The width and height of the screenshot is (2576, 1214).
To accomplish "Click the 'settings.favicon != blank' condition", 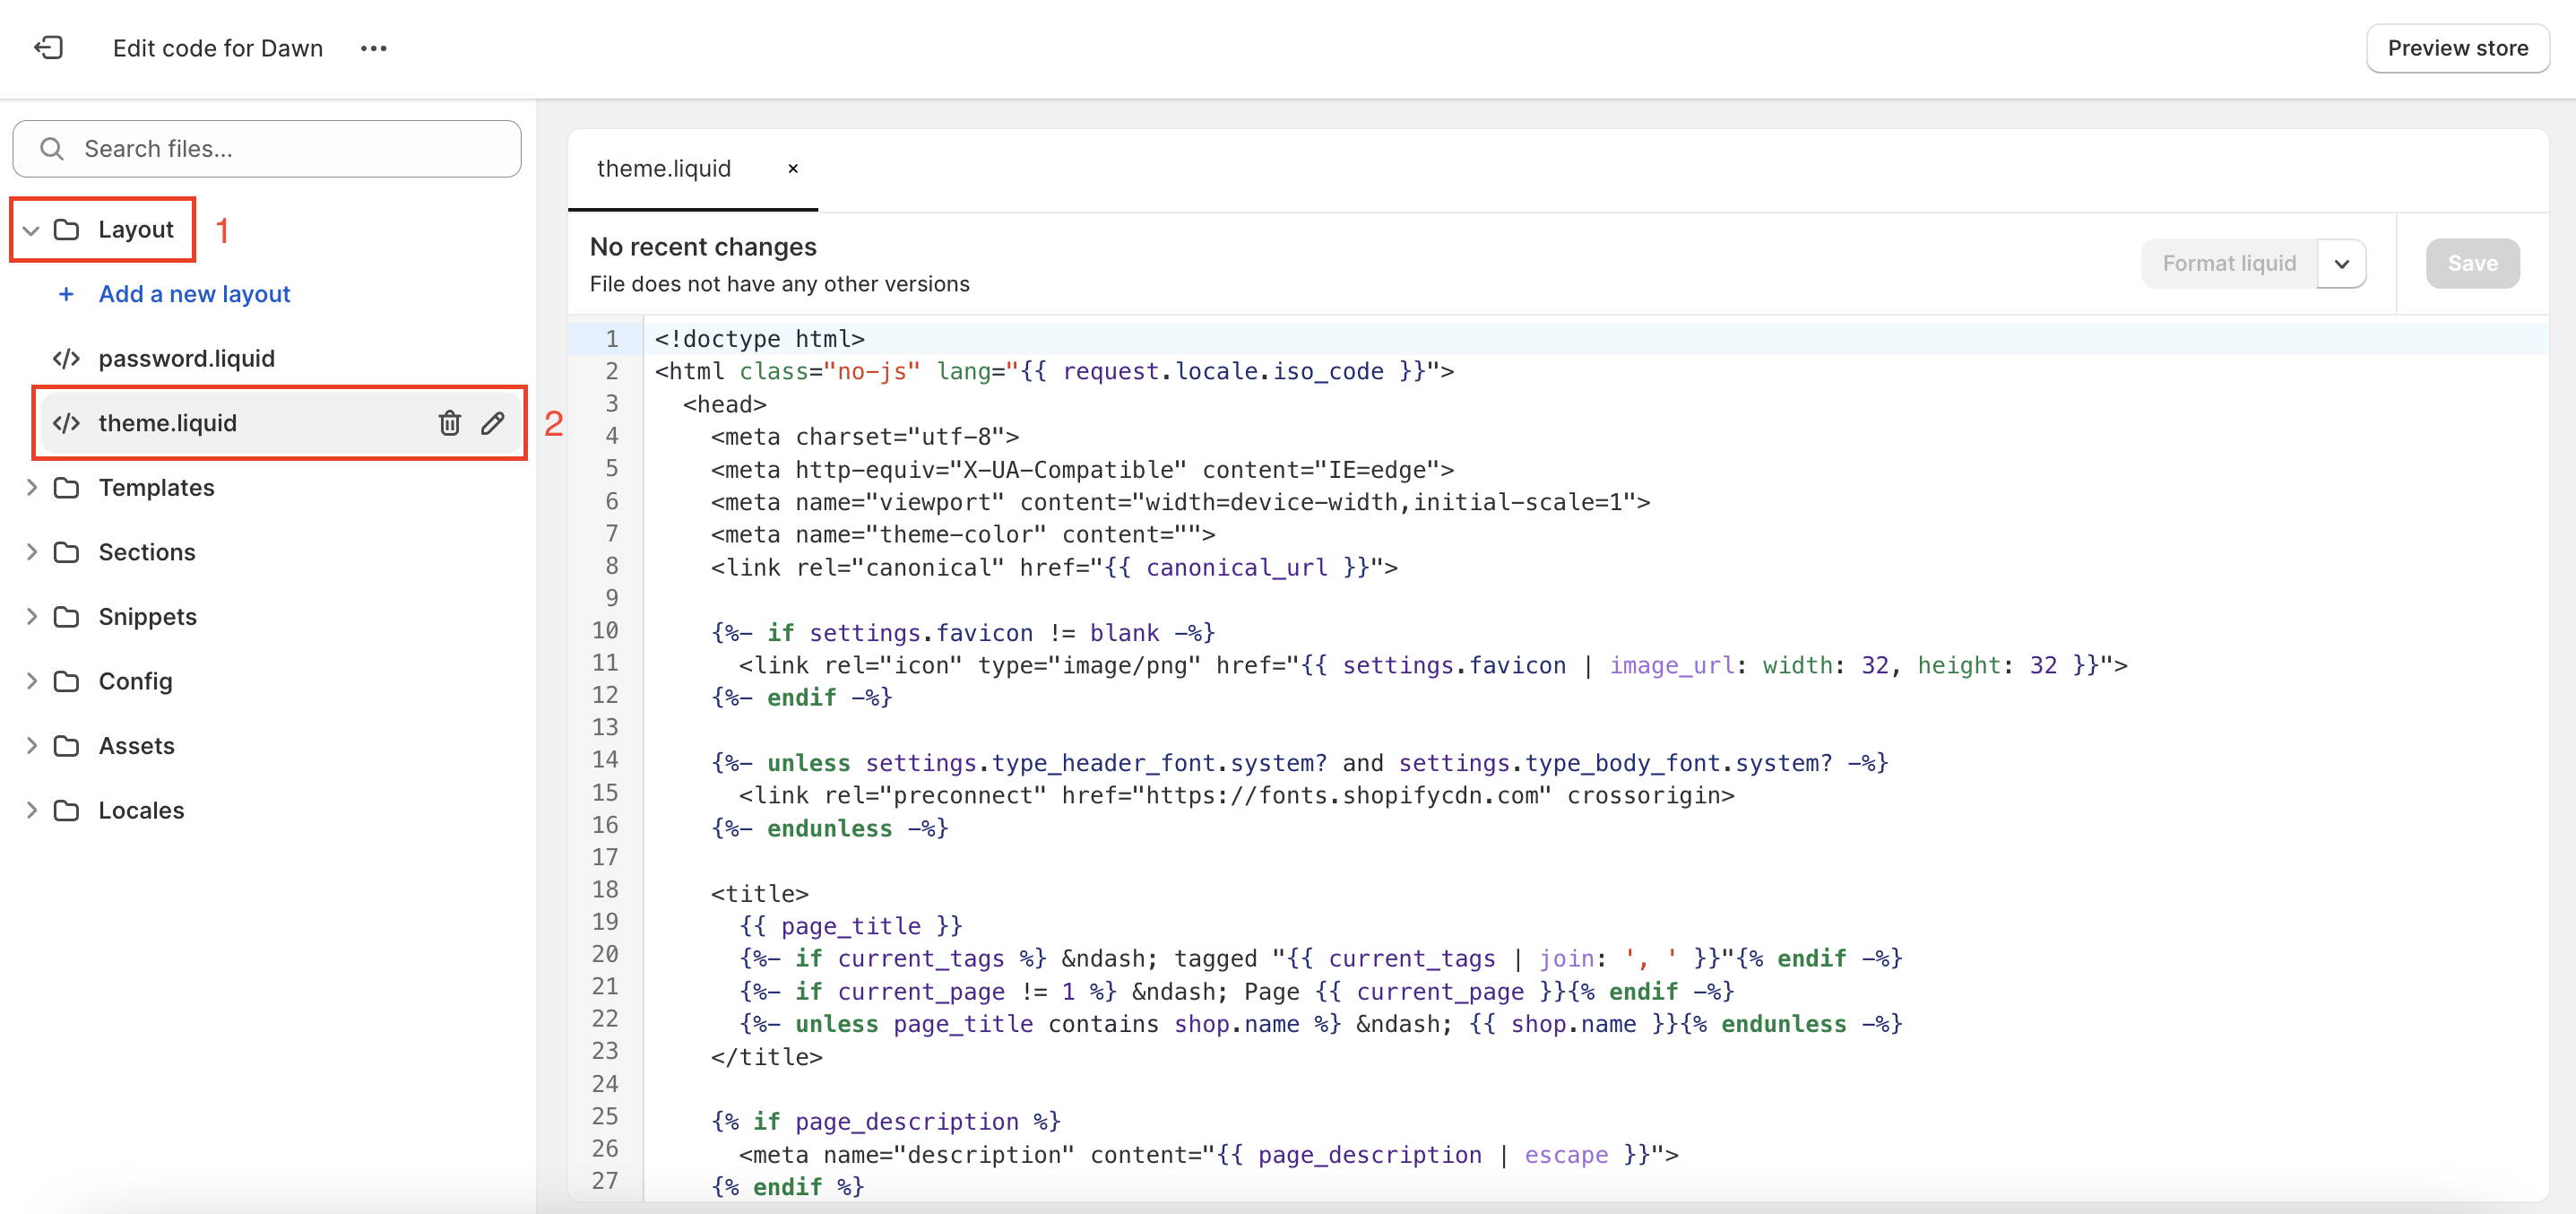I will point(984,633).
